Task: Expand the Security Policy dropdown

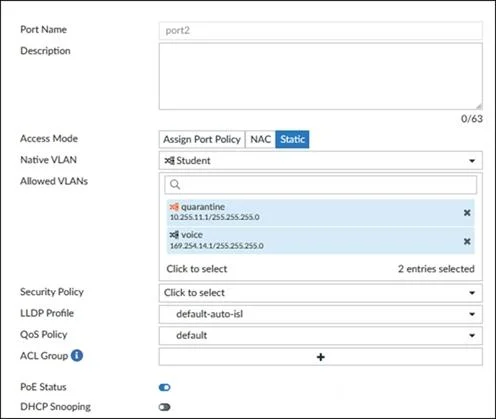Action: click(321, 293)
